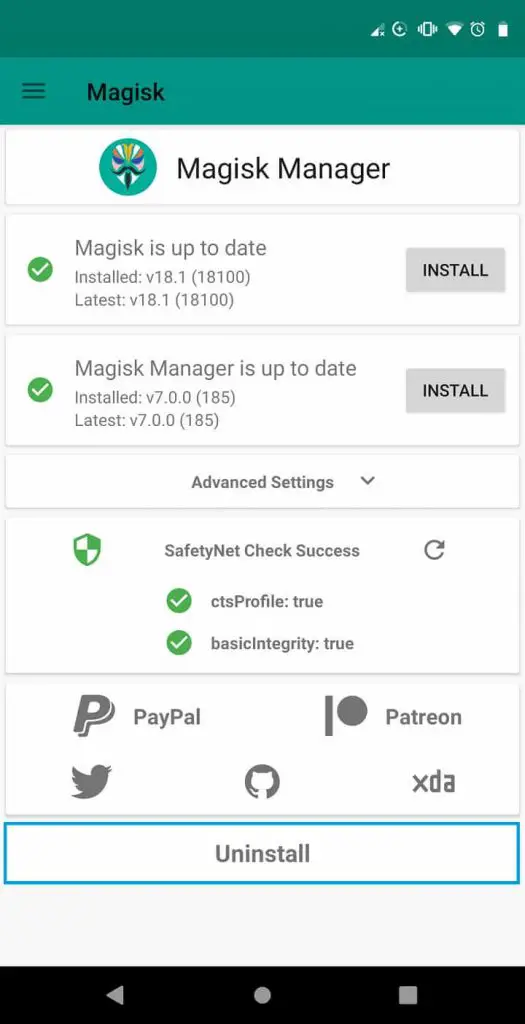525x1024 pixels.
Task: Open the Twitter bird link
Action: tap(91, 782)
